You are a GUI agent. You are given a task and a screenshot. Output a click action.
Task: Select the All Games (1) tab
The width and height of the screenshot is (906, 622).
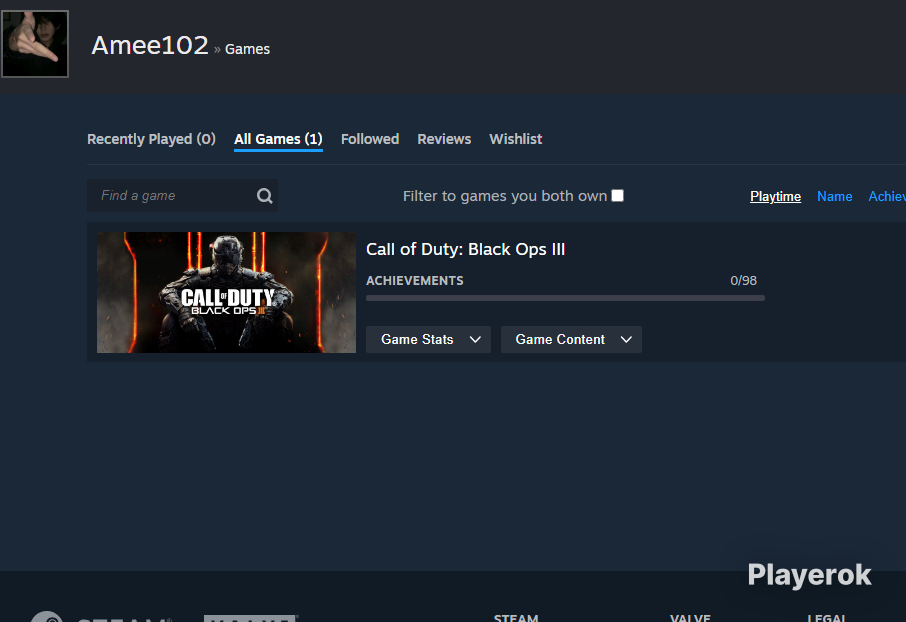pyautogui.click(x=278, y=139)
